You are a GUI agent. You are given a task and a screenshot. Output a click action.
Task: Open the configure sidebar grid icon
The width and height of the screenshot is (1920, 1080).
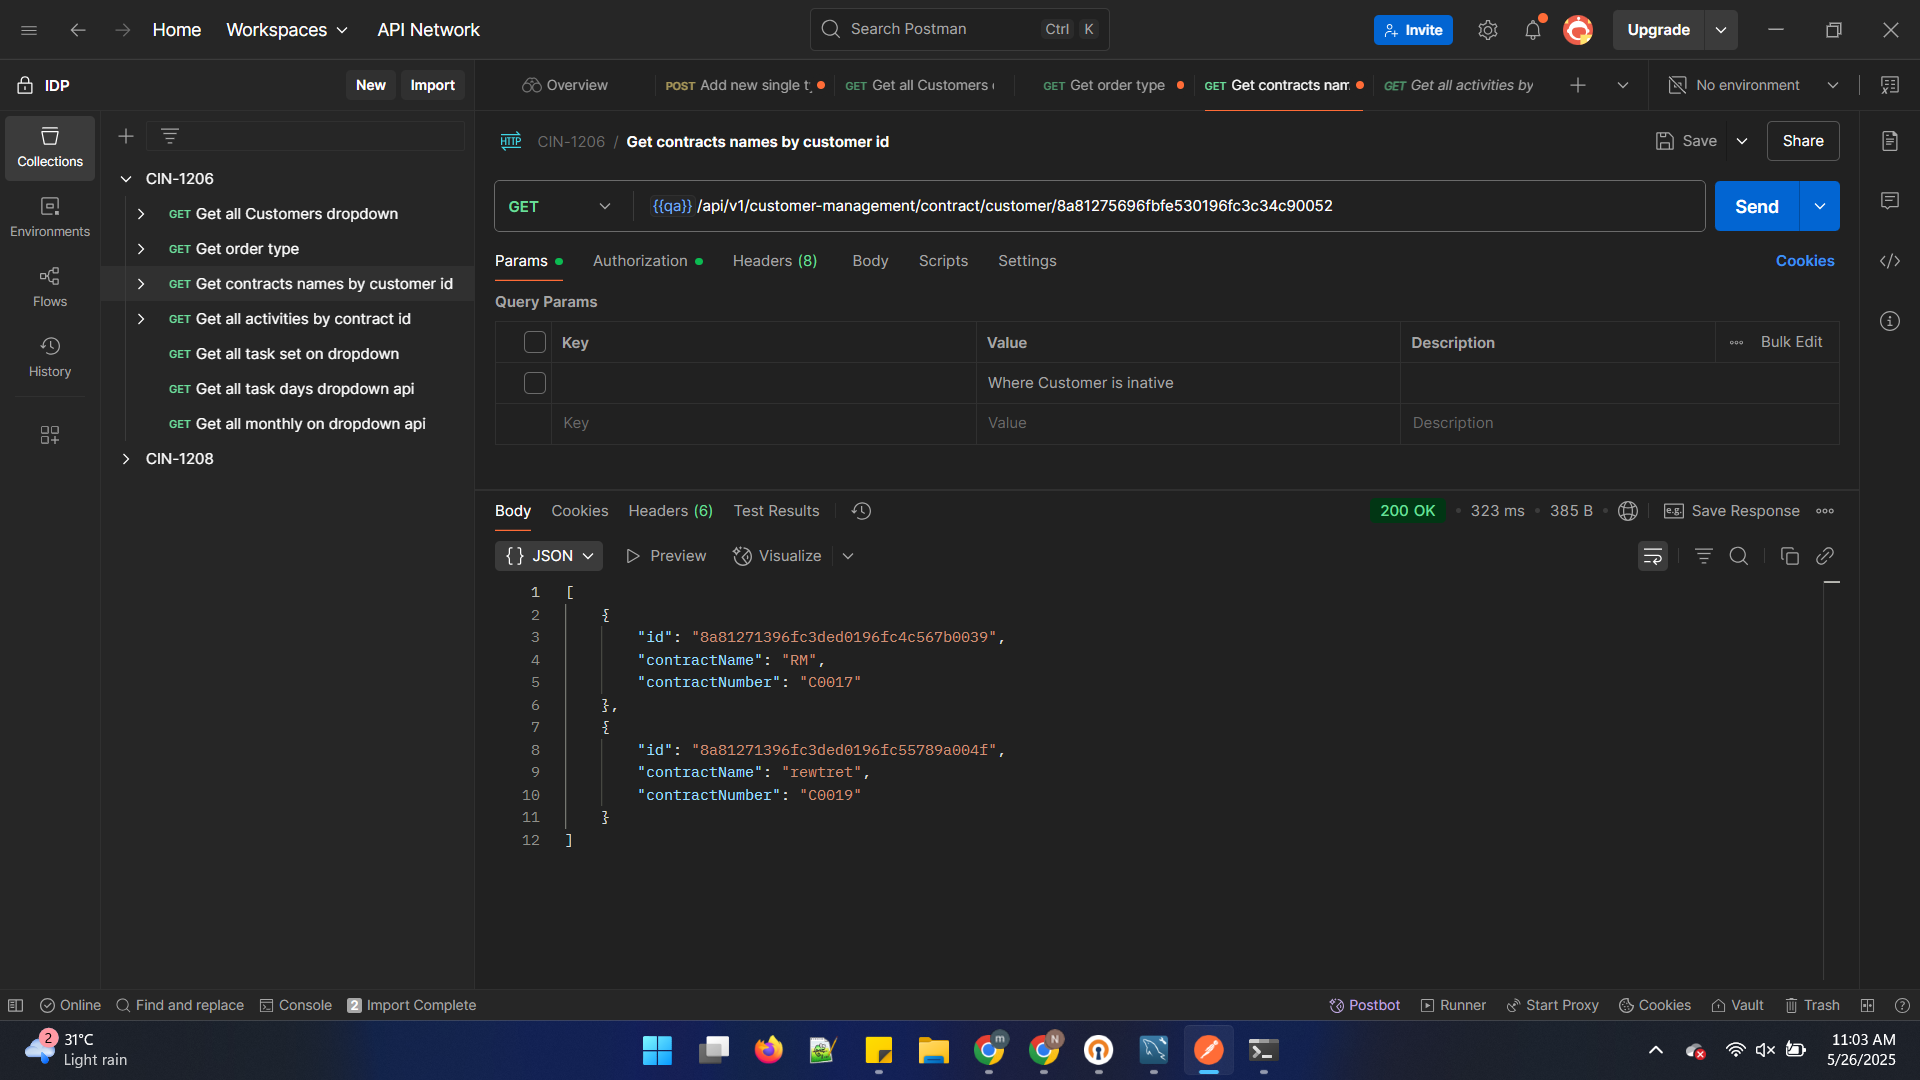pos(50,435)
